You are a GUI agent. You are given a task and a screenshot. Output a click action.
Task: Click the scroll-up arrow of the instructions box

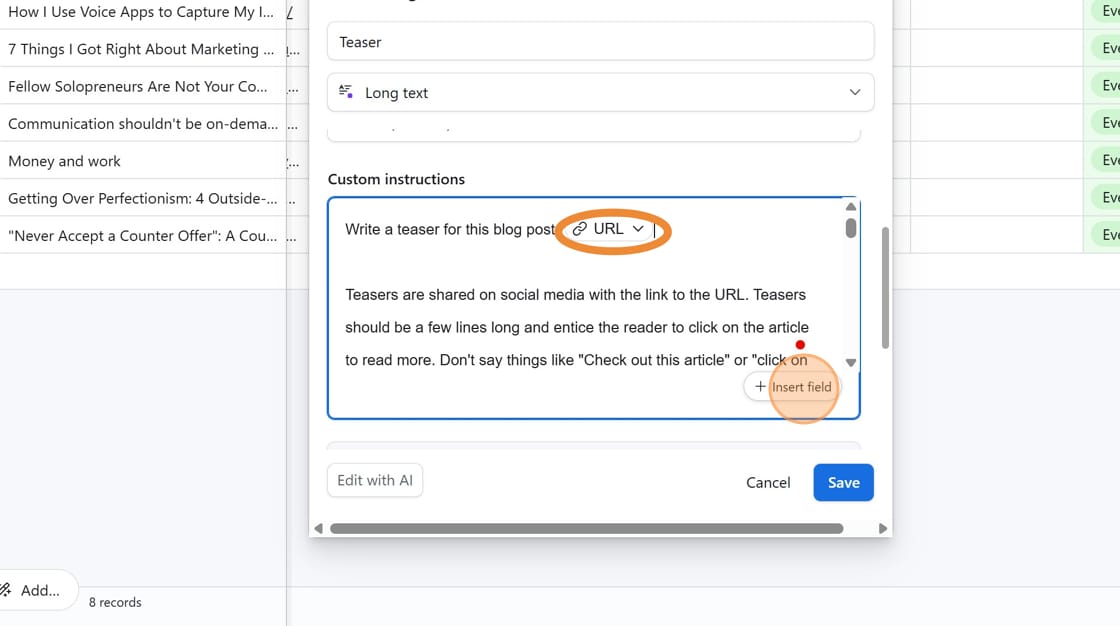click(851, 207)
